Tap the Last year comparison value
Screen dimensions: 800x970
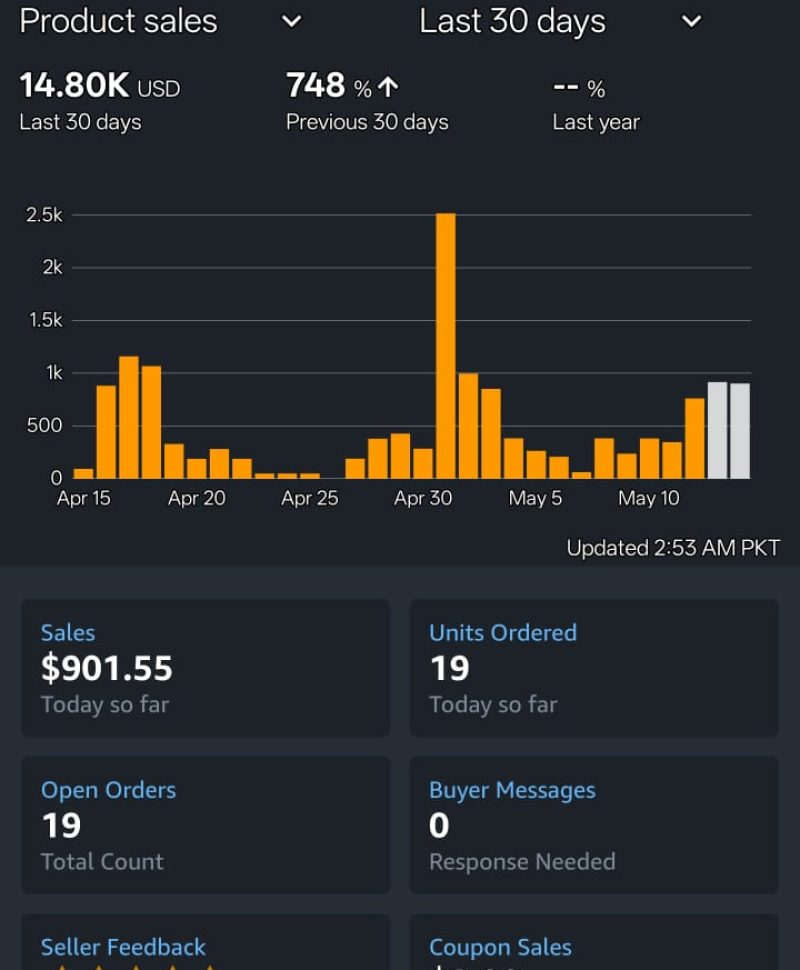click(x=579, y=89)
